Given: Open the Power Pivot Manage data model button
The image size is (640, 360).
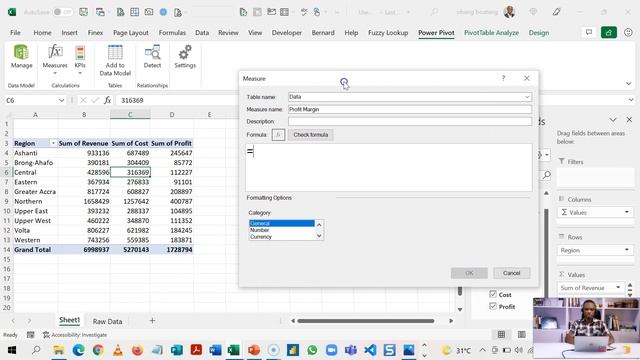Looking at the screenshot, I should 21,57.
